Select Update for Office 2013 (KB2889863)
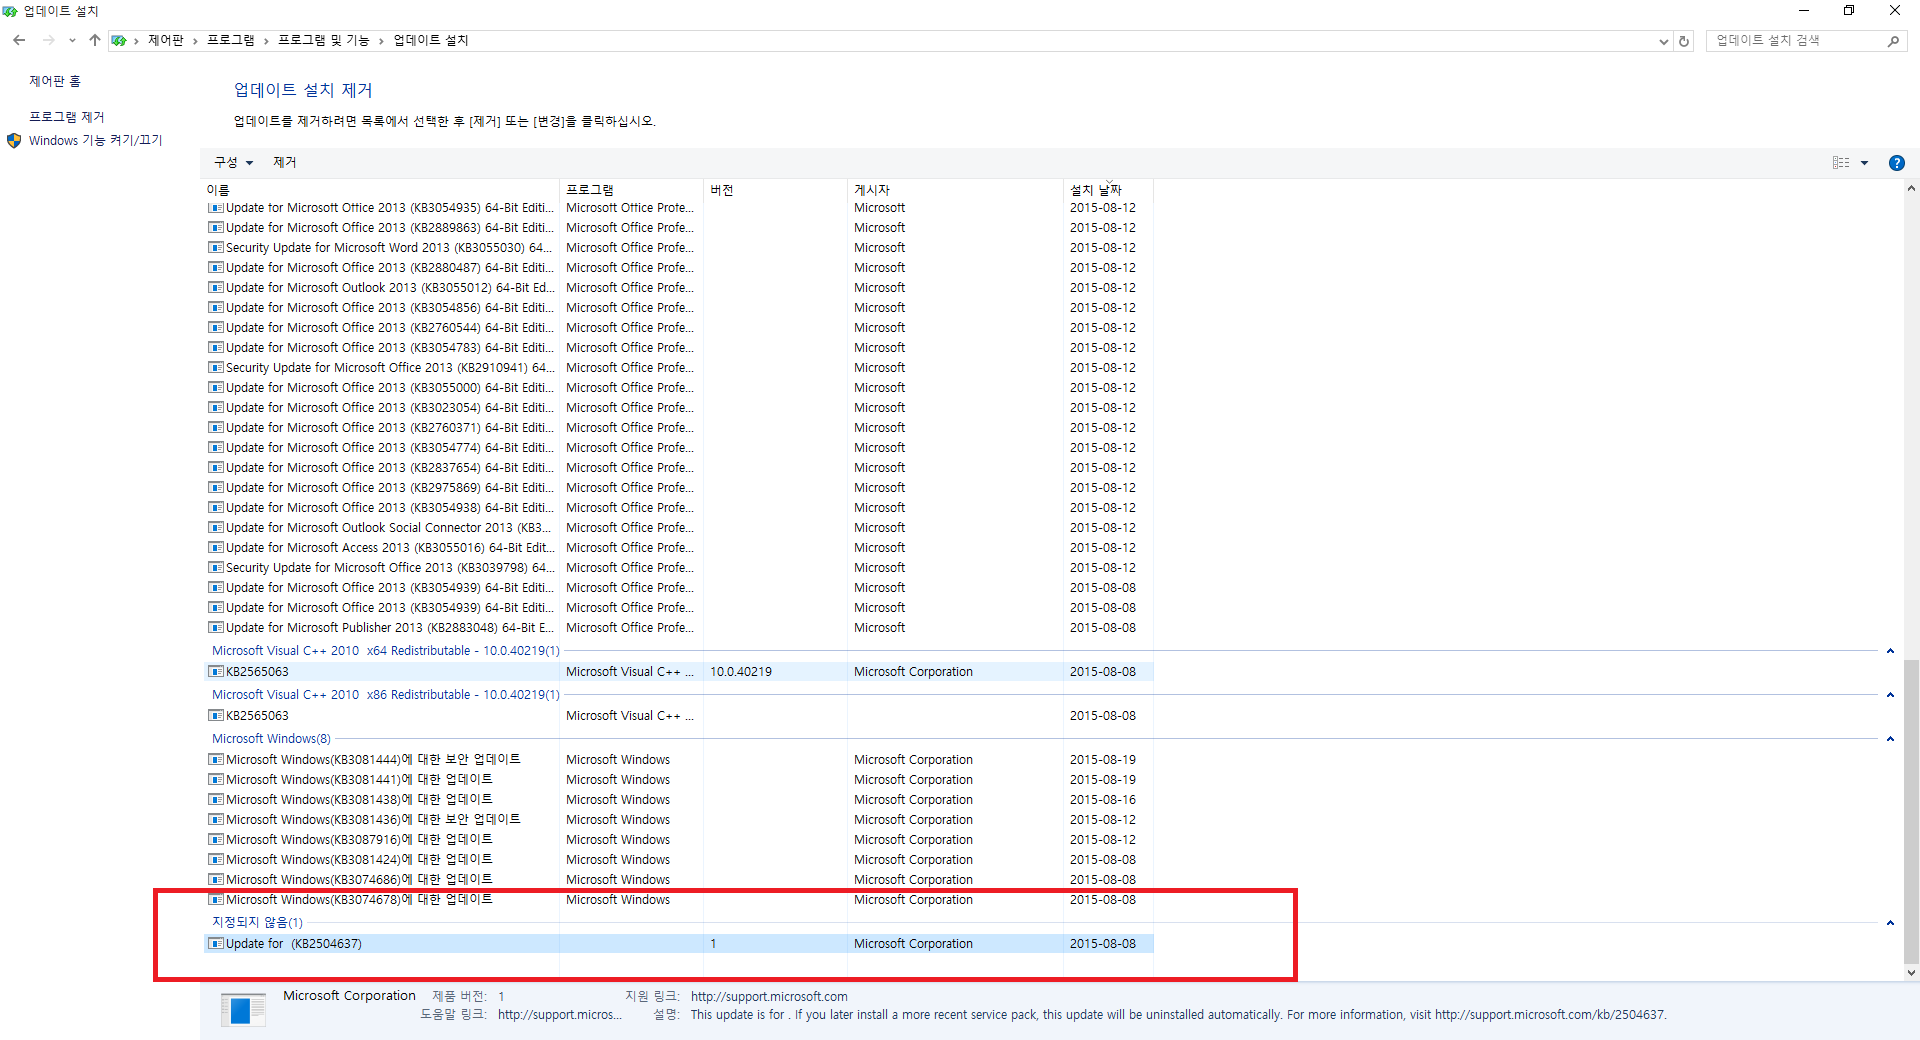1920x1040 pixels. tap(678, 228)
